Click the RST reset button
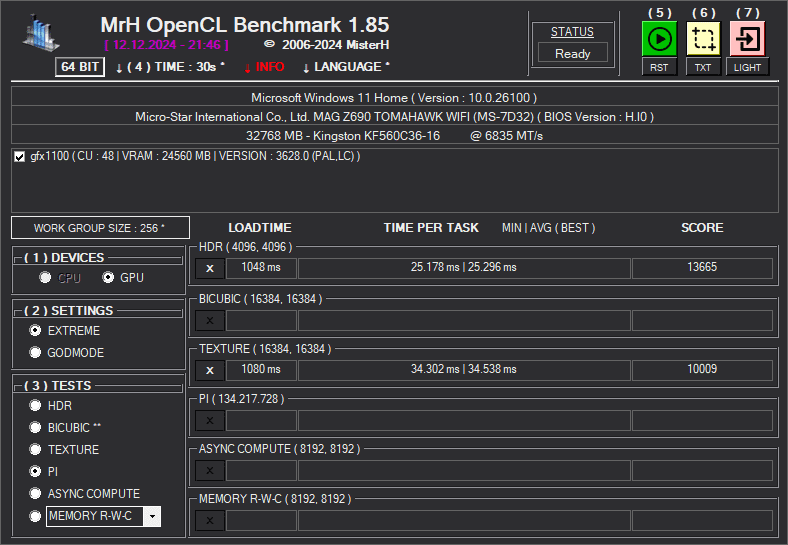Screen dimensions: 788x545 coord(659,67)
